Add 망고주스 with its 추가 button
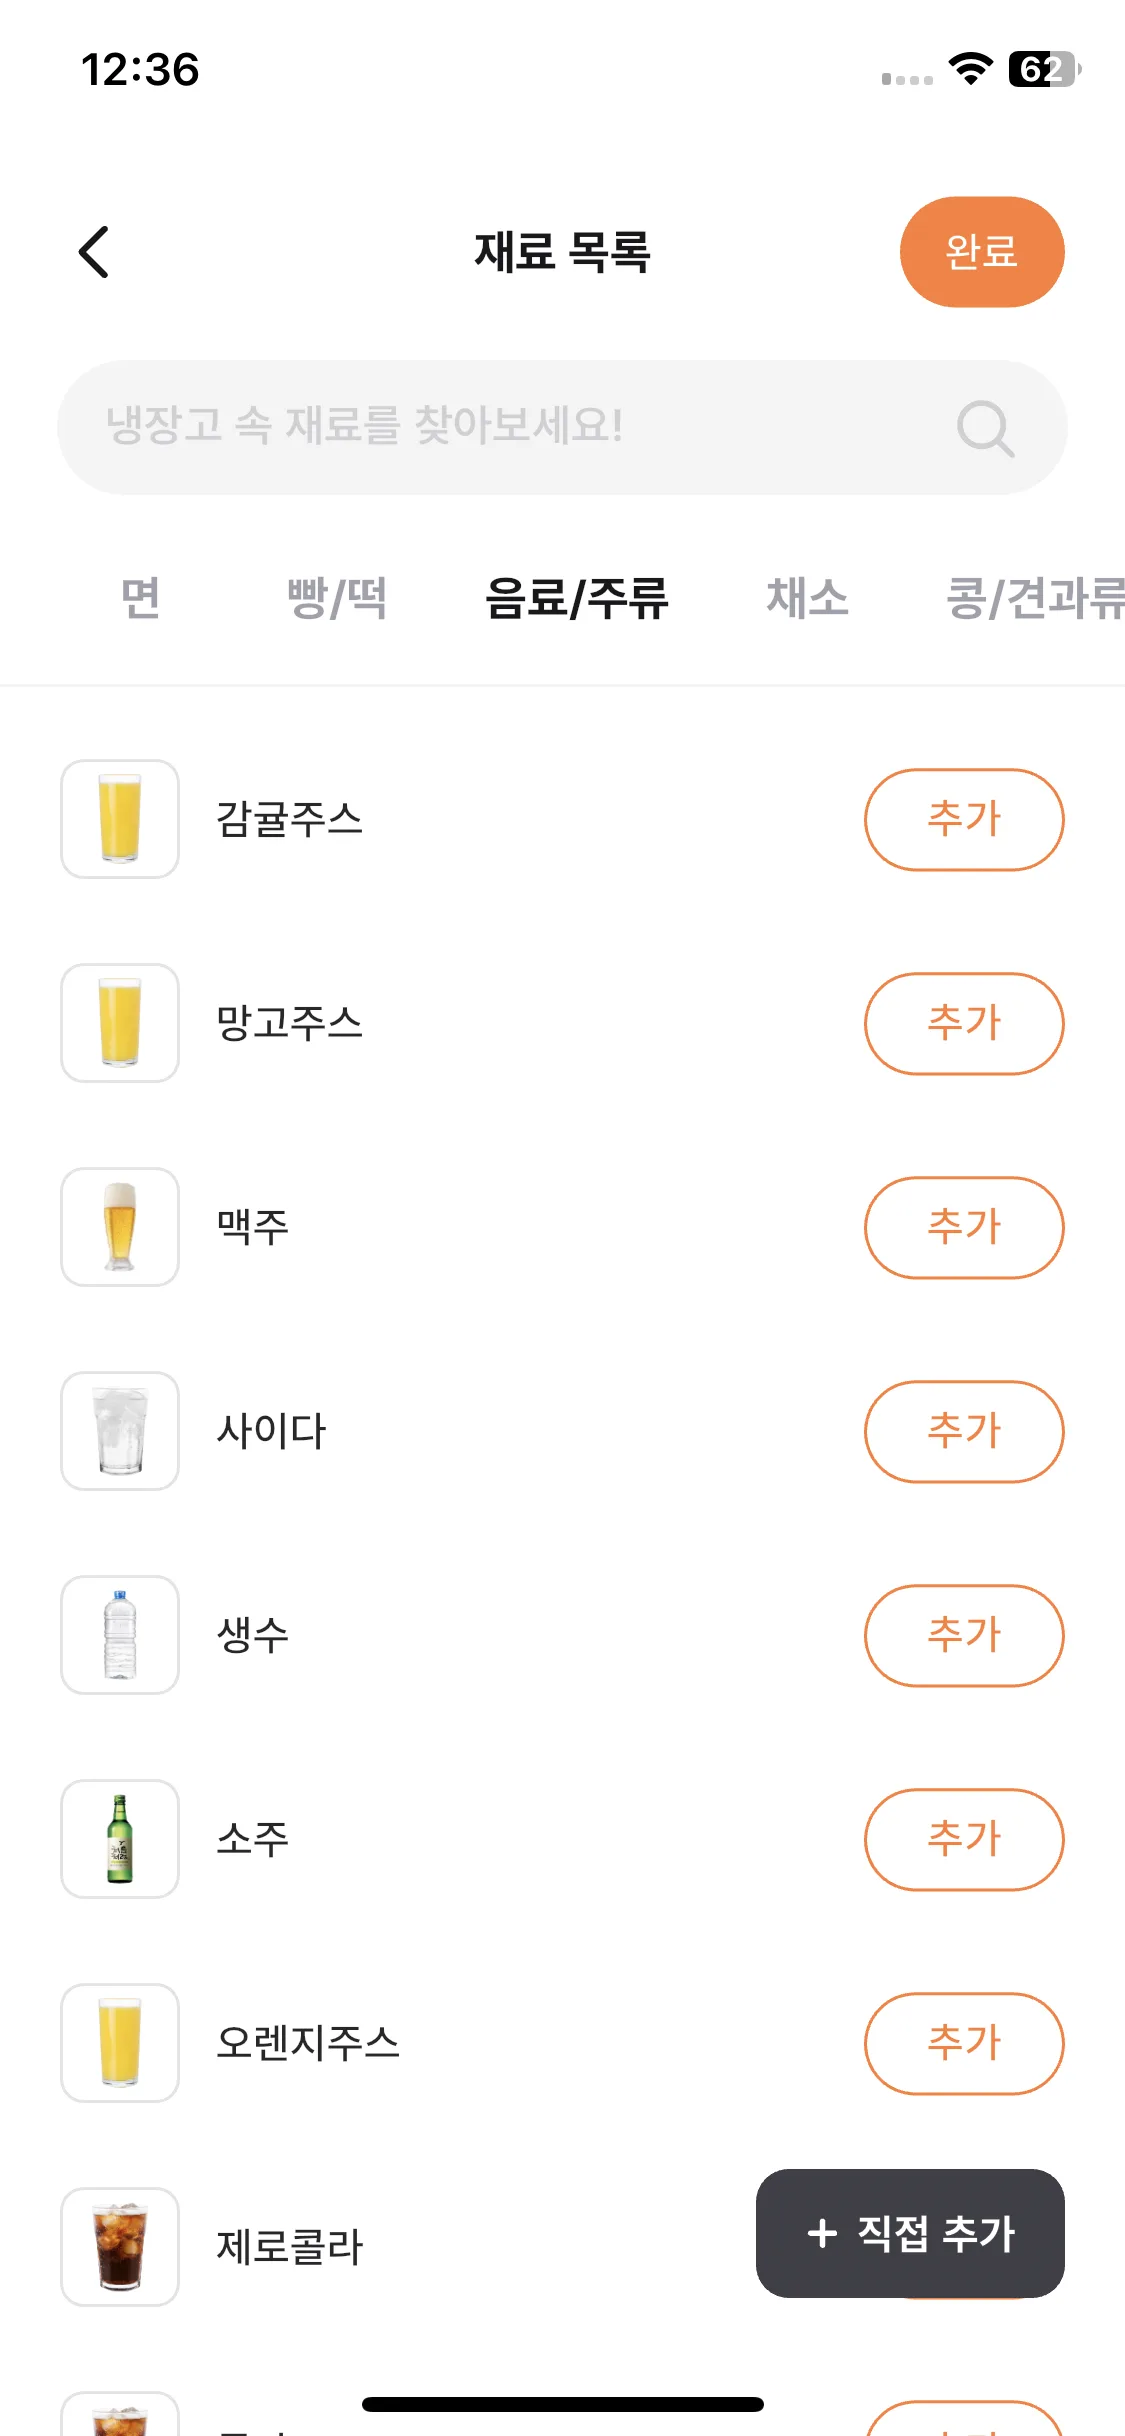The image size is (1125, 2436). click(964, 1023)
